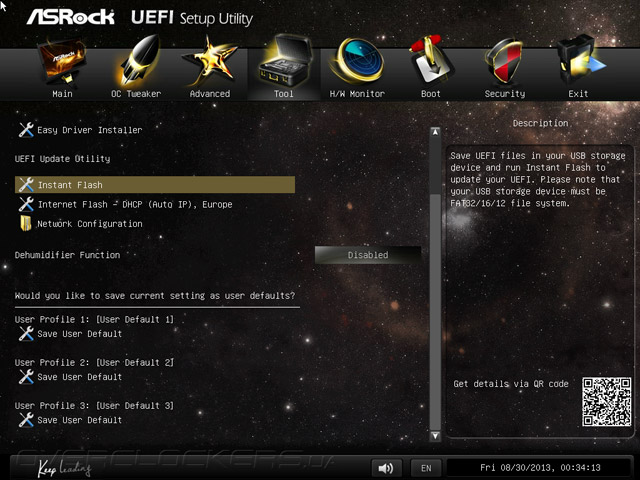The width and height of the screenshot is (640, 480).
Task: Save User Default for Profile 2
Action: pos(80,377)
